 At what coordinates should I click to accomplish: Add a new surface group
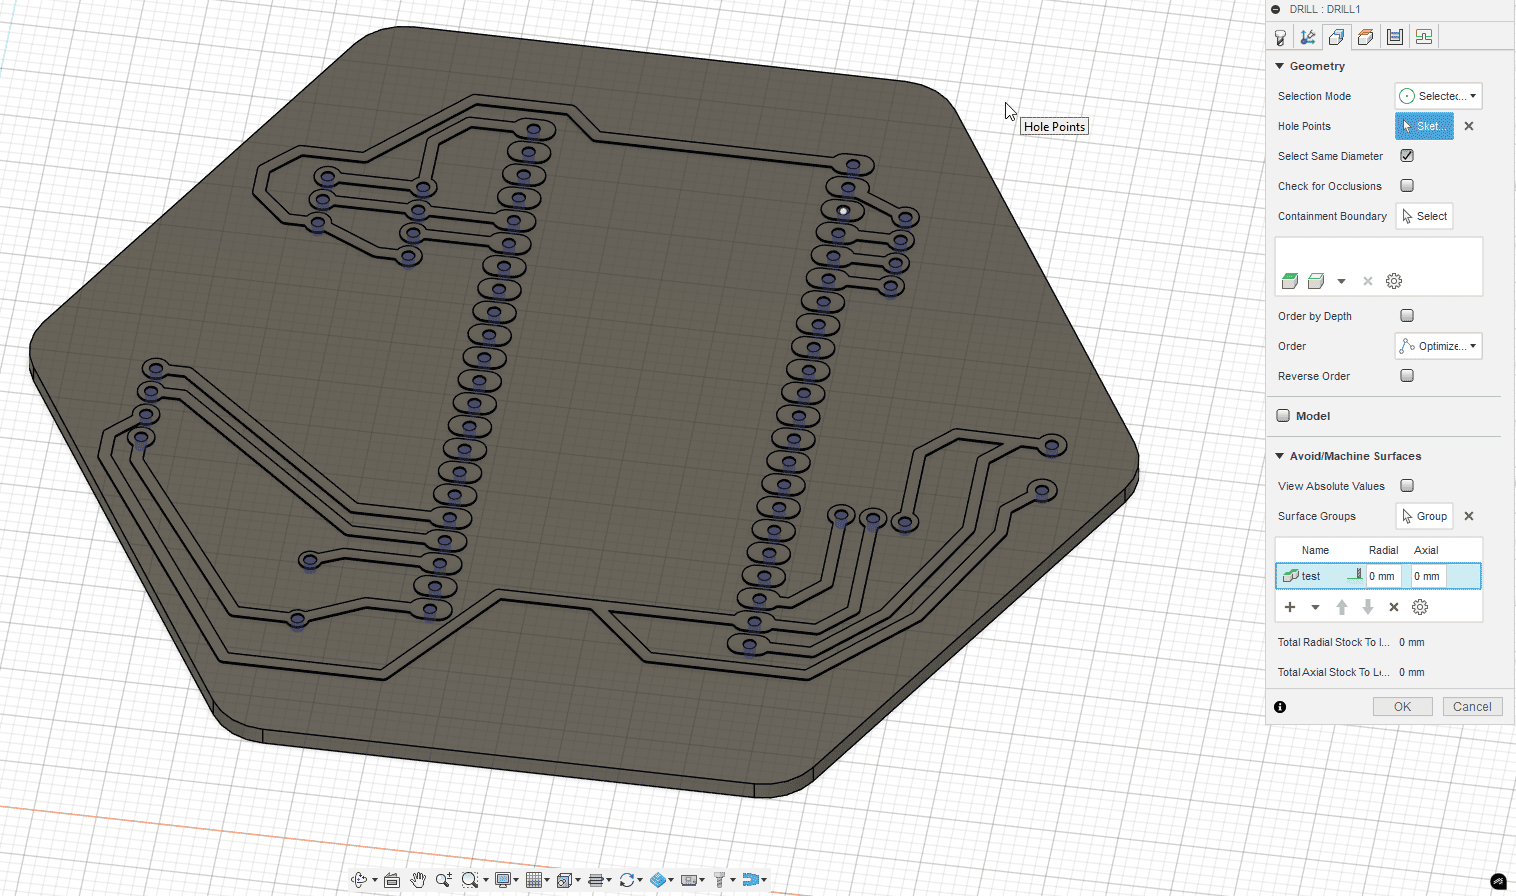[1290, 607]
